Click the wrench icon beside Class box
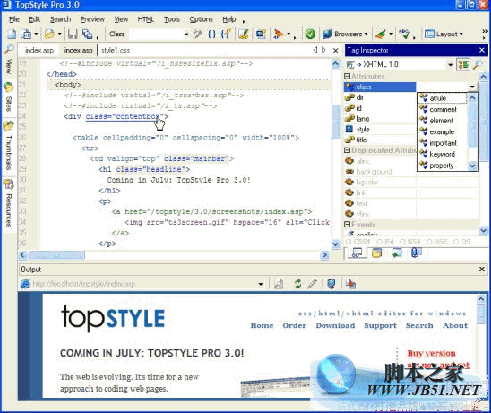491x413 pixels. [x=198, y=34]
